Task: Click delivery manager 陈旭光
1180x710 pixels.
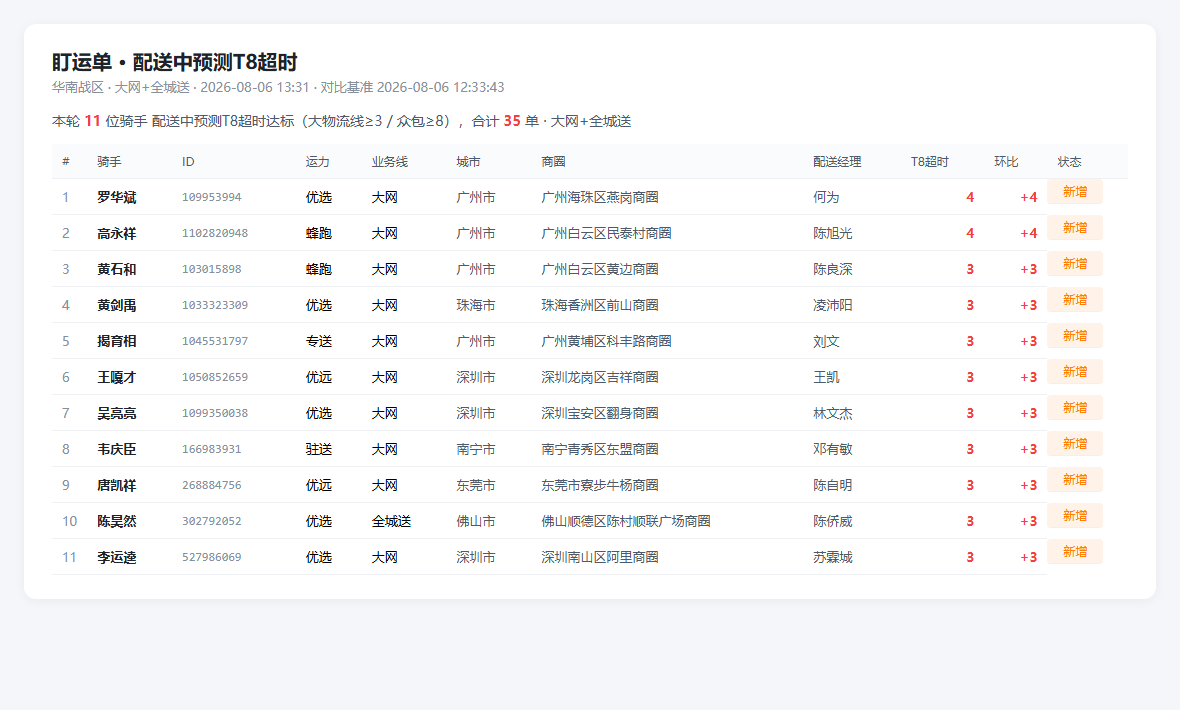Action: (833, 233)
